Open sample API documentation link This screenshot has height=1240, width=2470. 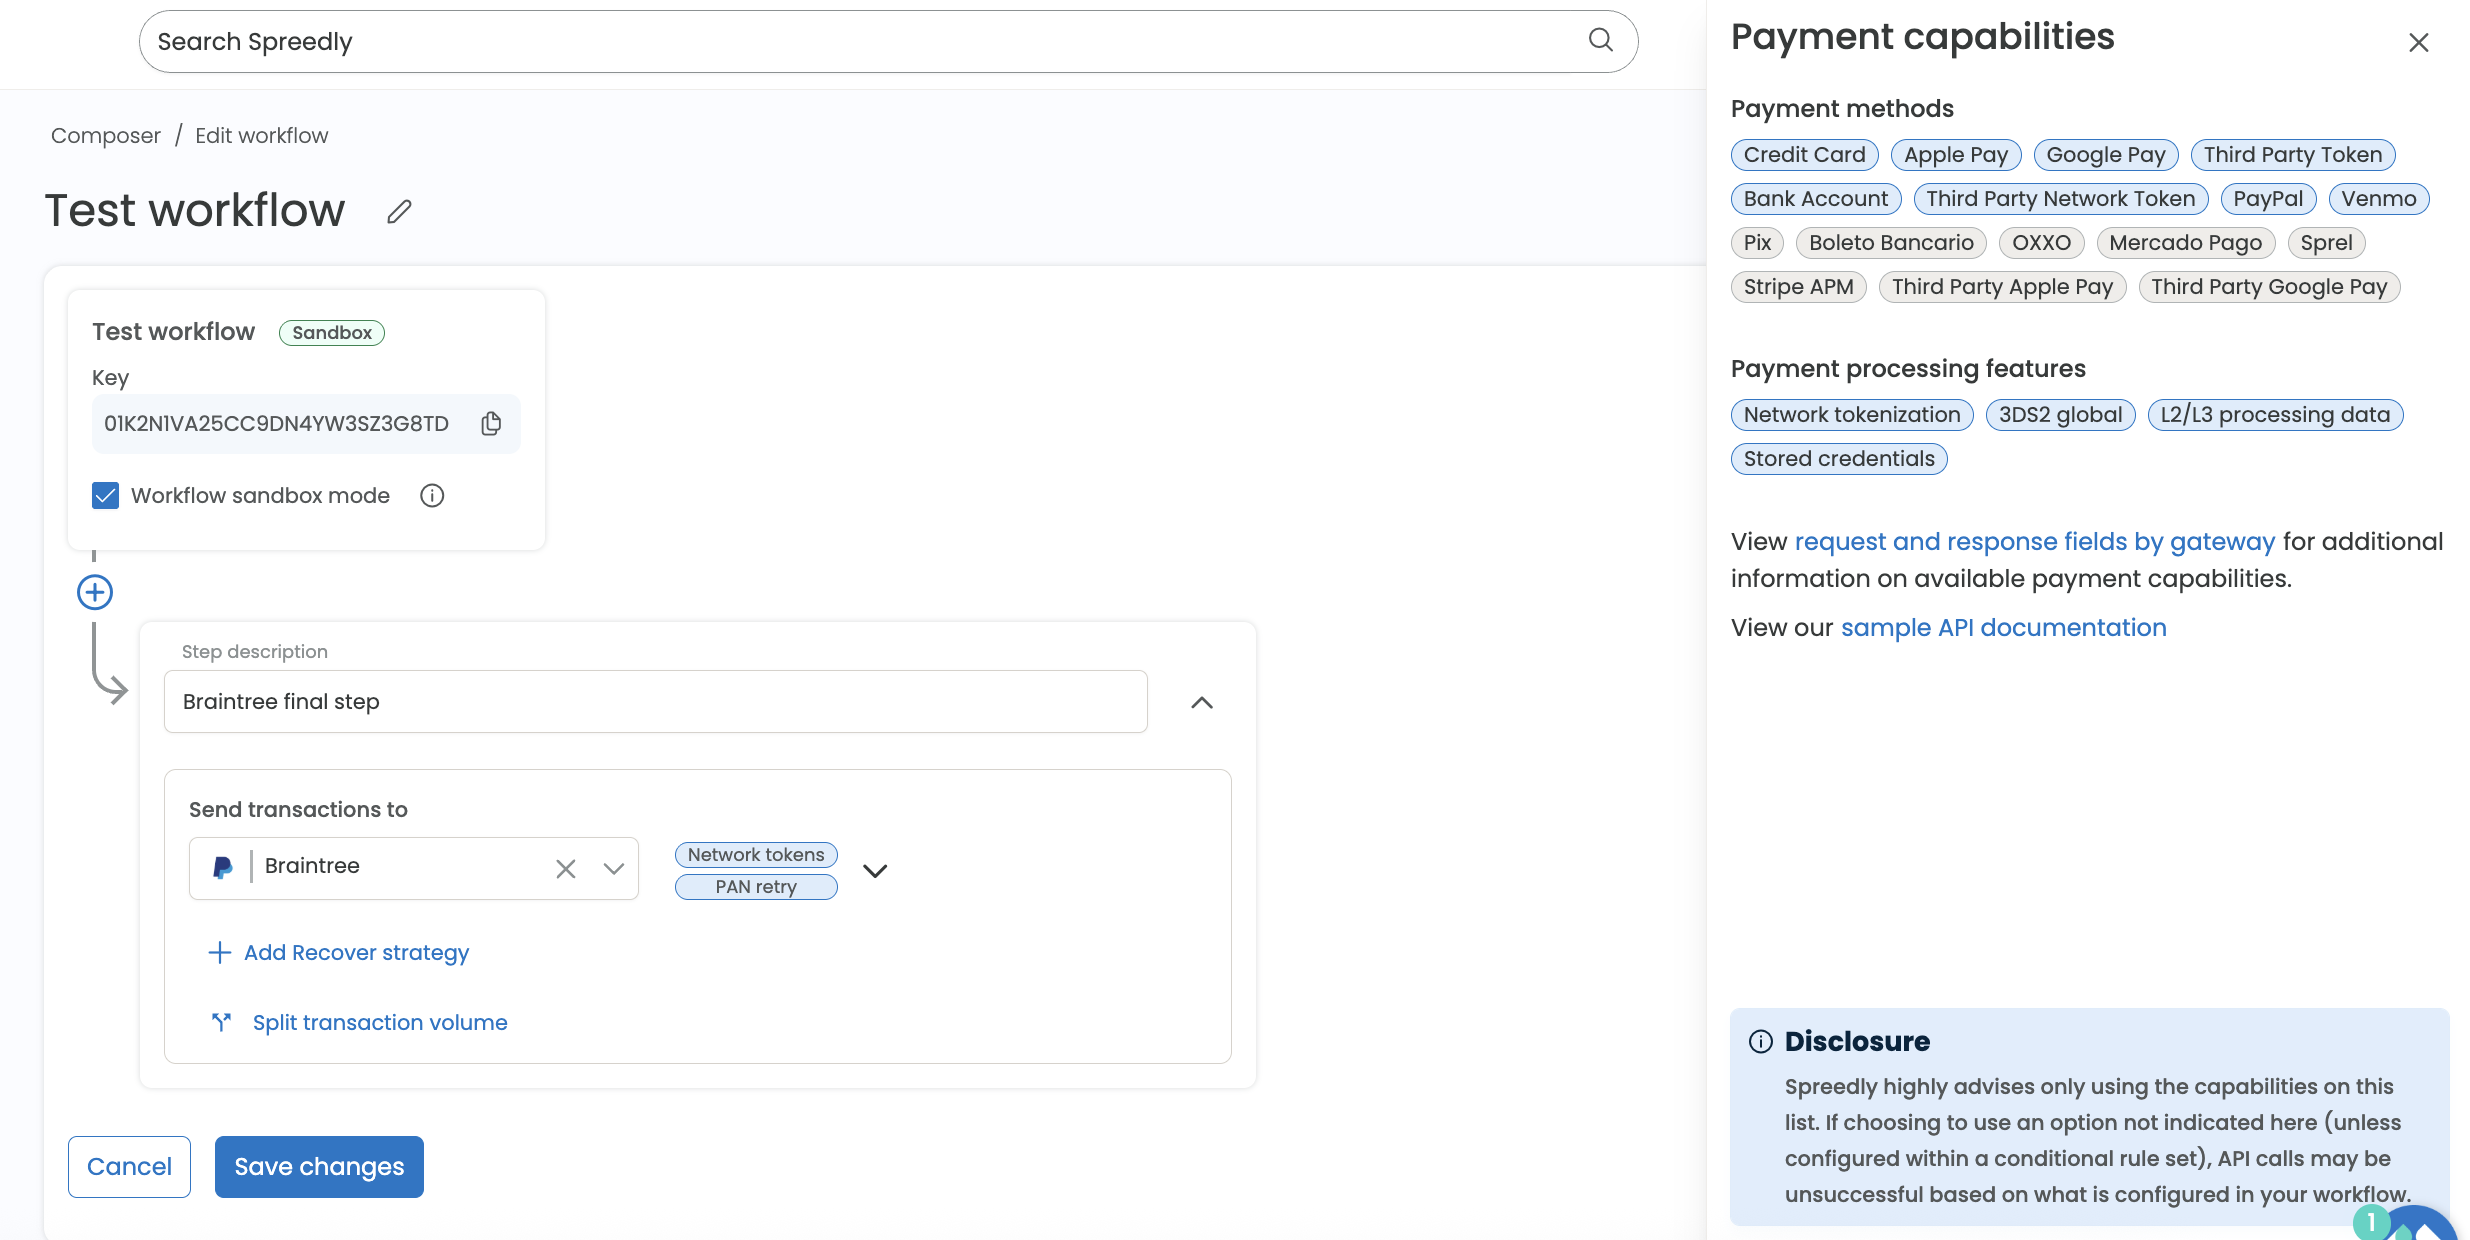click(x=2004, y=628)
